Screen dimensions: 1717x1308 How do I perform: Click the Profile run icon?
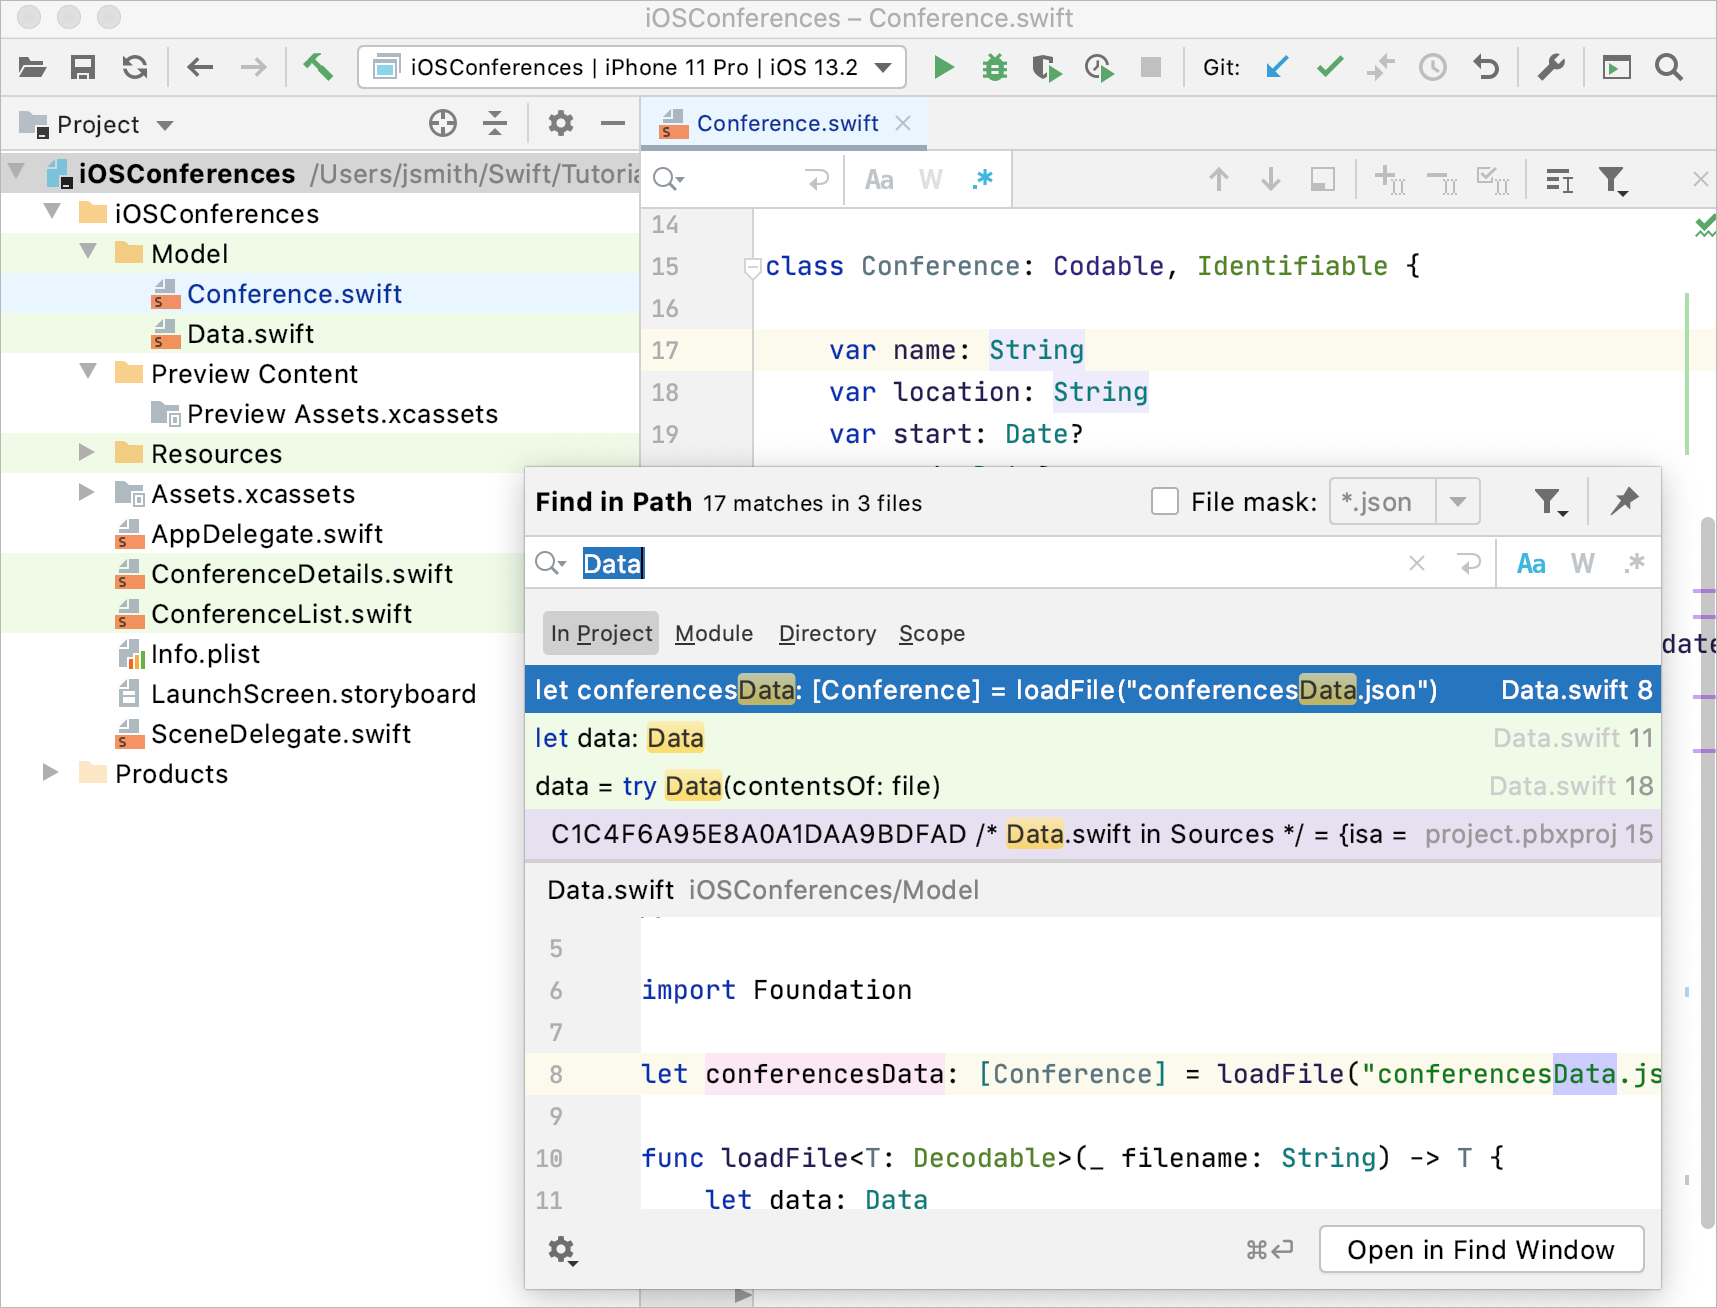(1099, 67)
